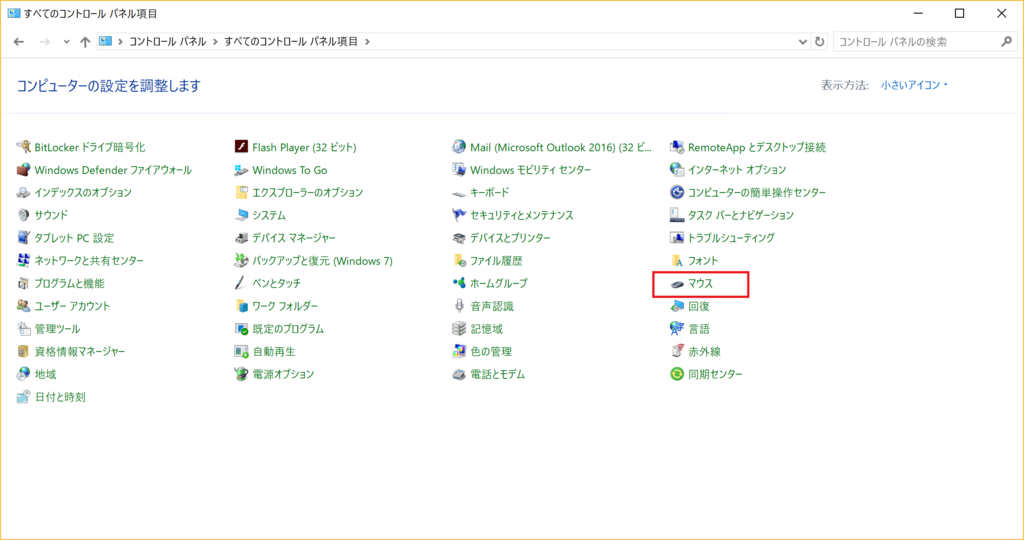Open BitLocker ドライブ暗号化 icon
Screen dimensions: 1024x540
coord(24,147)
